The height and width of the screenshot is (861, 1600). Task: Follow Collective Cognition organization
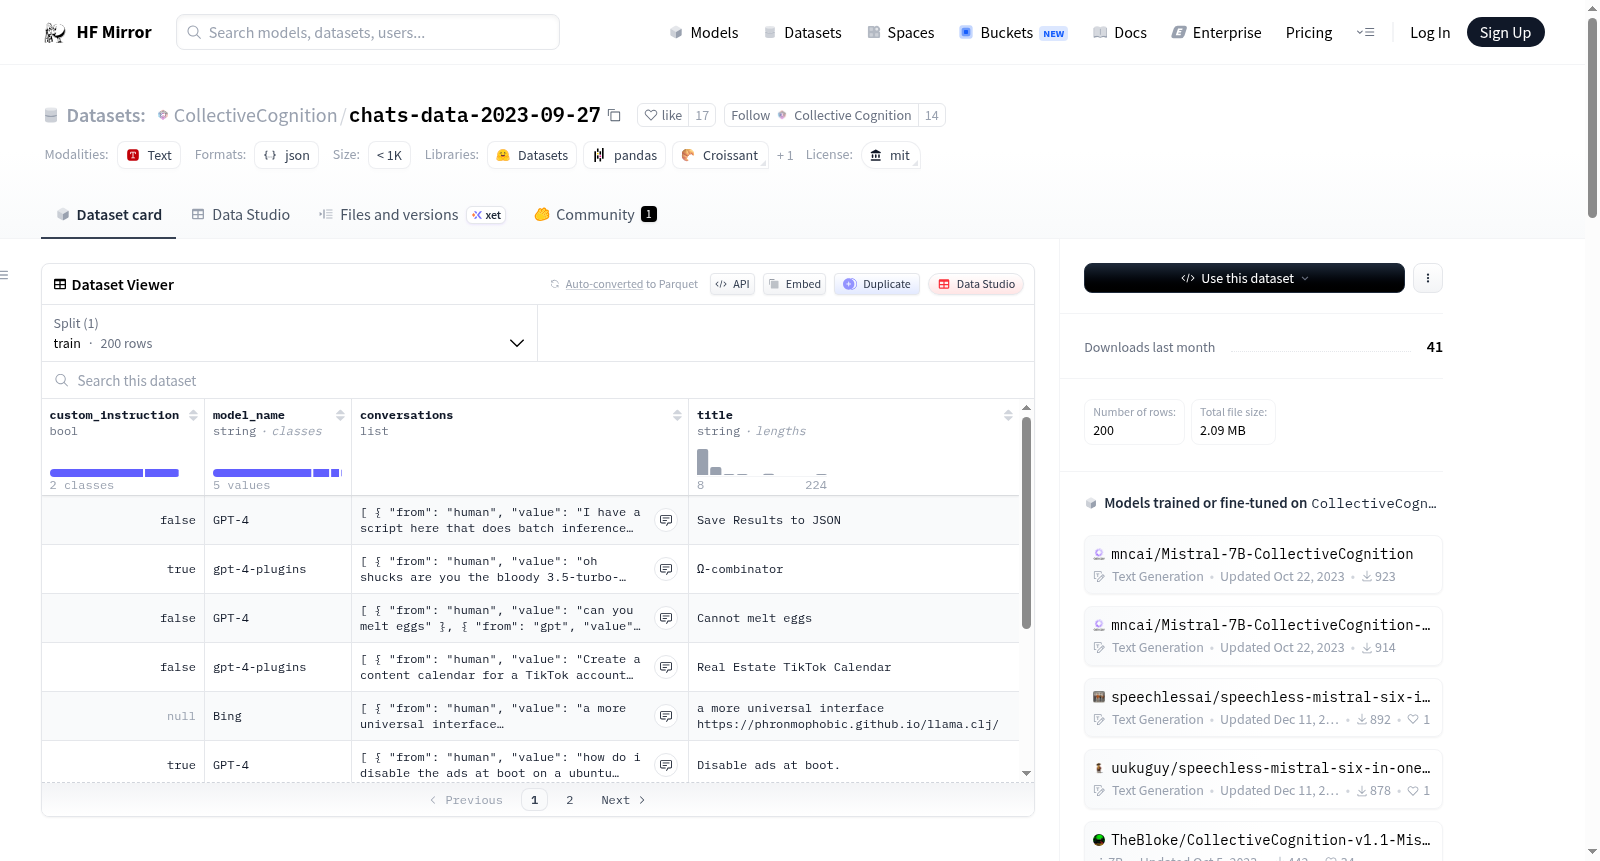[x=821, y=116]
